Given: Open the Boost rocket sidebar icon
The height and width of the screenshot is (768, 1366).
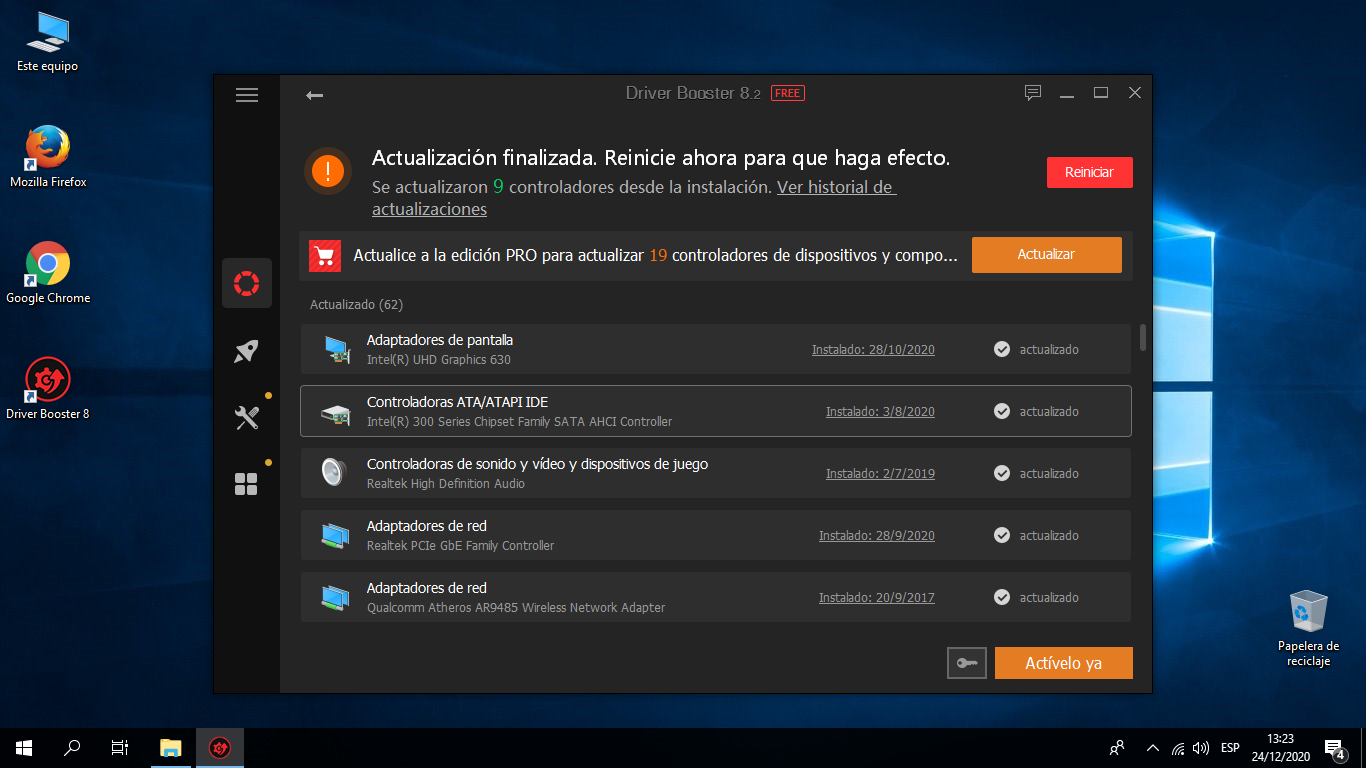Looking at the screenshot, I should click(x=246, y=351).
